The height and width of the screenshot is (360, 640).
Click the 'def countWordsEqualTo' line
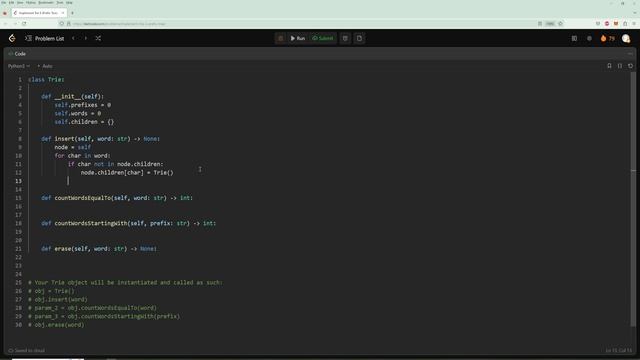click(x=117, y=198)
